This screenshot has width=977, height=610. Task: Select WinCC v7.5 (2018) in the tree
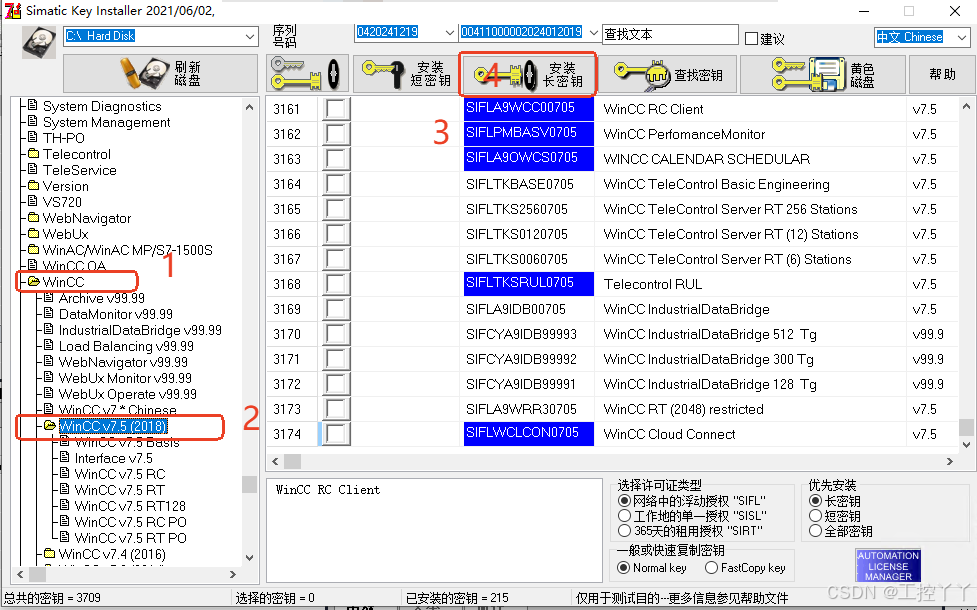click(113, 426)
